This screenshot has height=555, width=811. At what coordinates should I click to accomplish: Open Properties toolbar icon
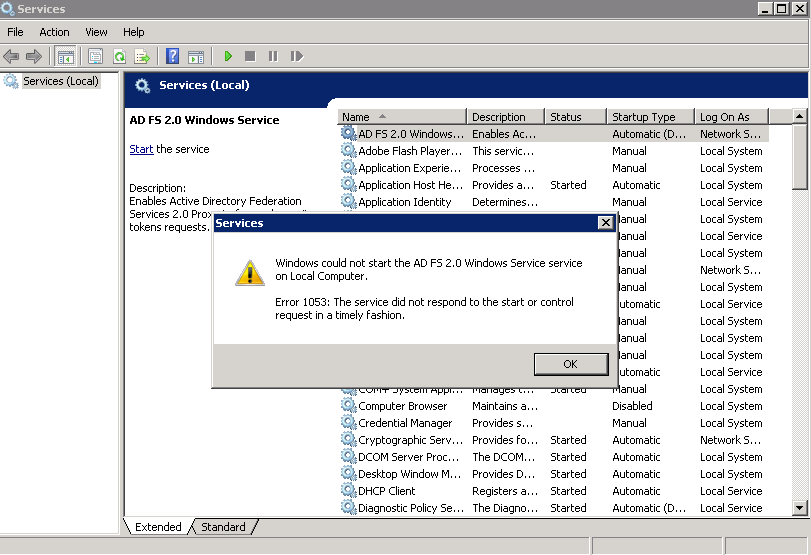95,56
